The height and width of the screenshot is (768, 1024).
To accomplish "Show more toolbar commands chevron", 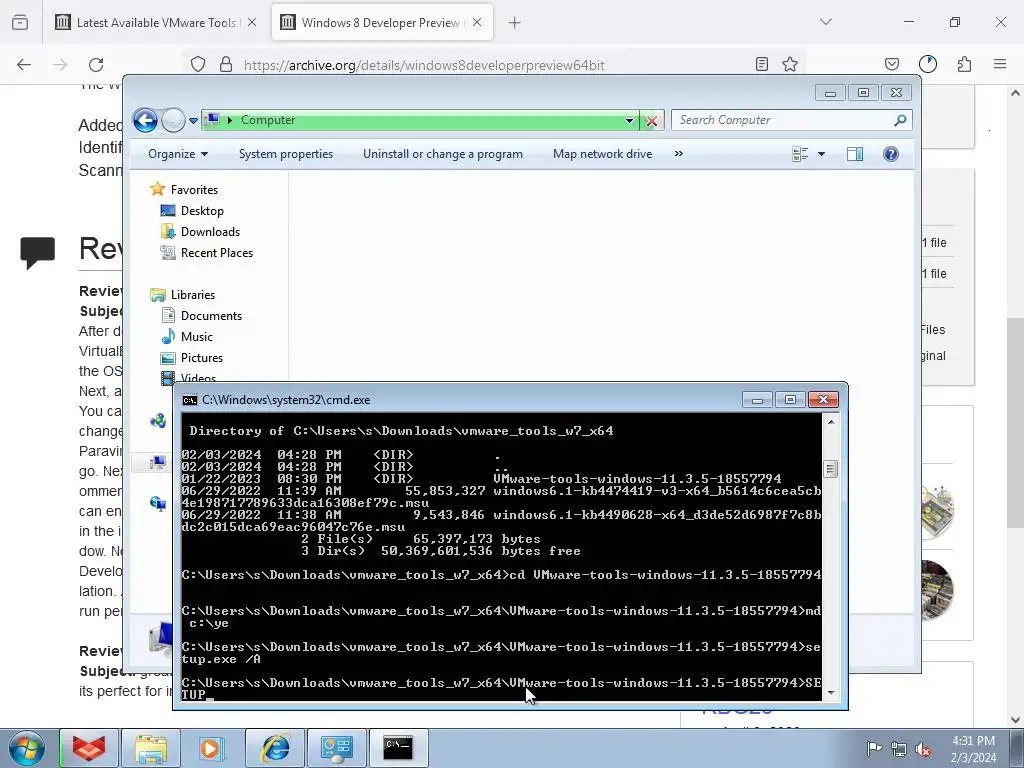I will click(679, 153).
